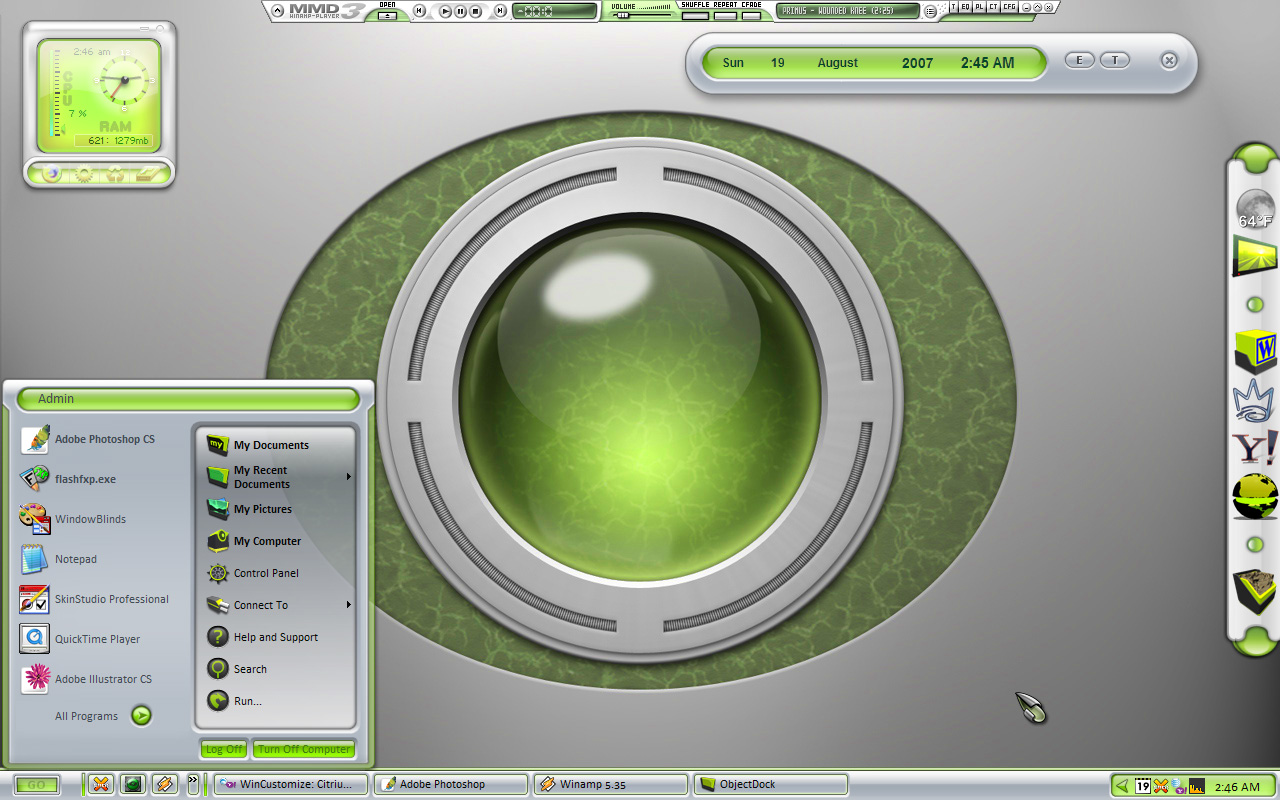Viewport: 1280px width, 800px height.
Task: Launch flashfxp.exe from the Start menu
Action: click(x=70, y=479)
